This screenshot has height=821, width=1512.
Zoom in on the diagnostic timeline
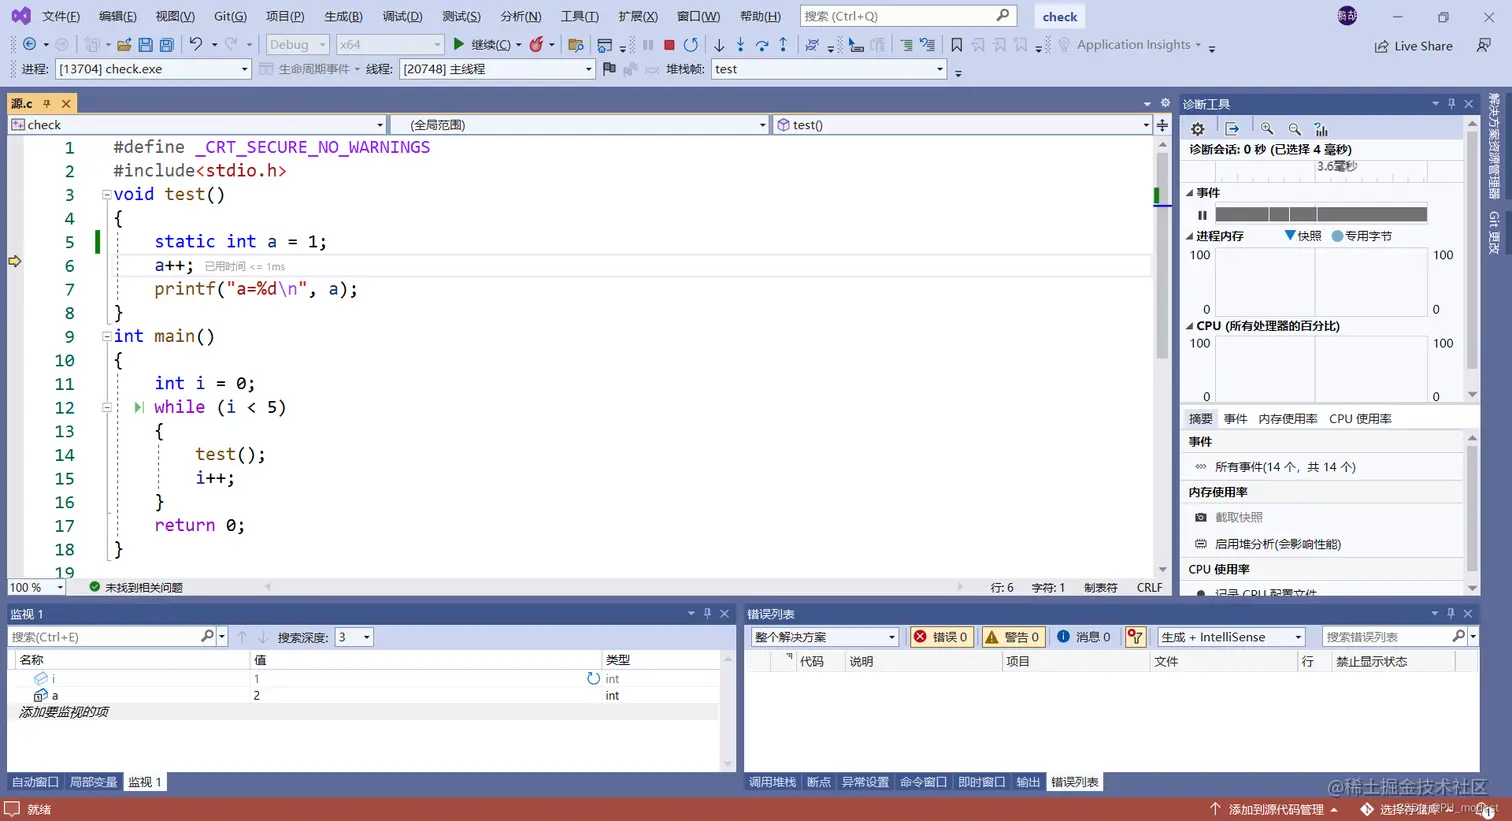(x=1267, y=128)
